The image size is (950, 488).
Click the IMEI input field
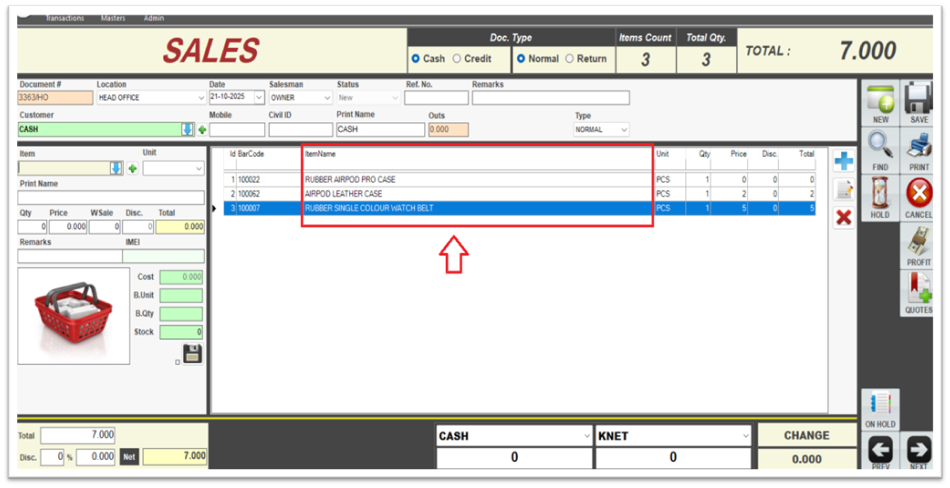[x=164, y=256]
